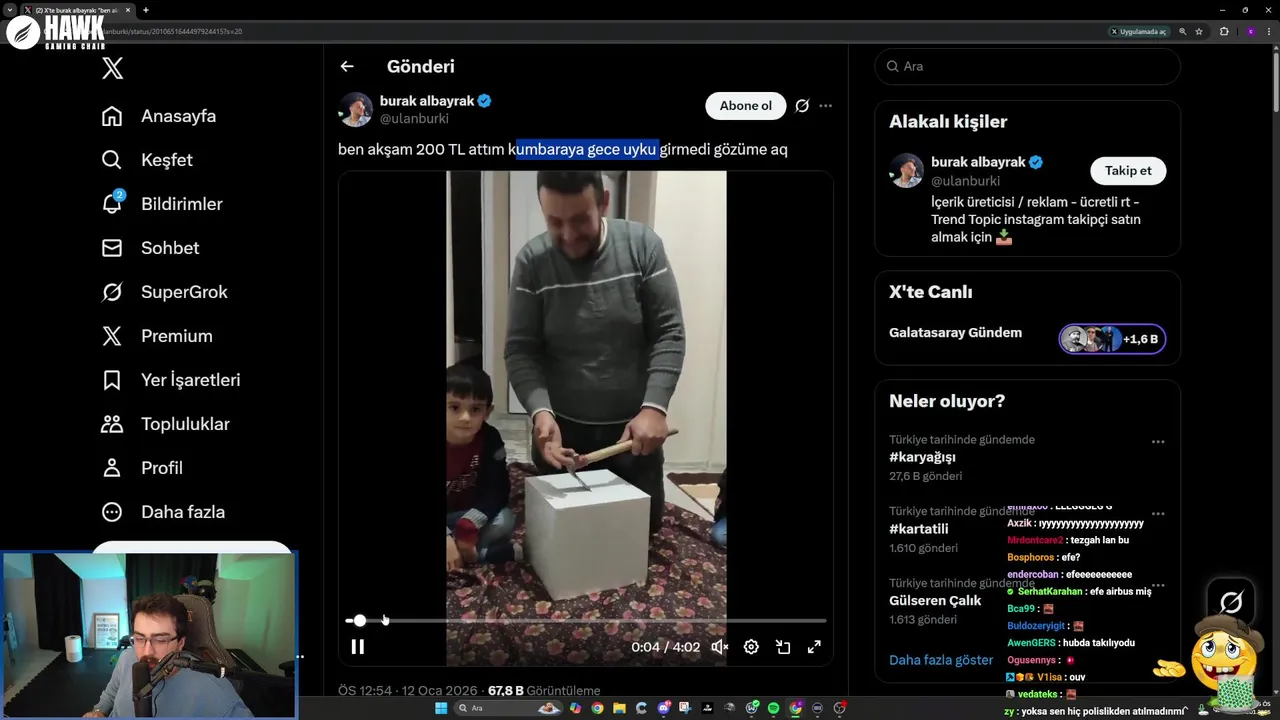Open Windows Start menu
The image size is (1280, 720).
pos(441,708)
